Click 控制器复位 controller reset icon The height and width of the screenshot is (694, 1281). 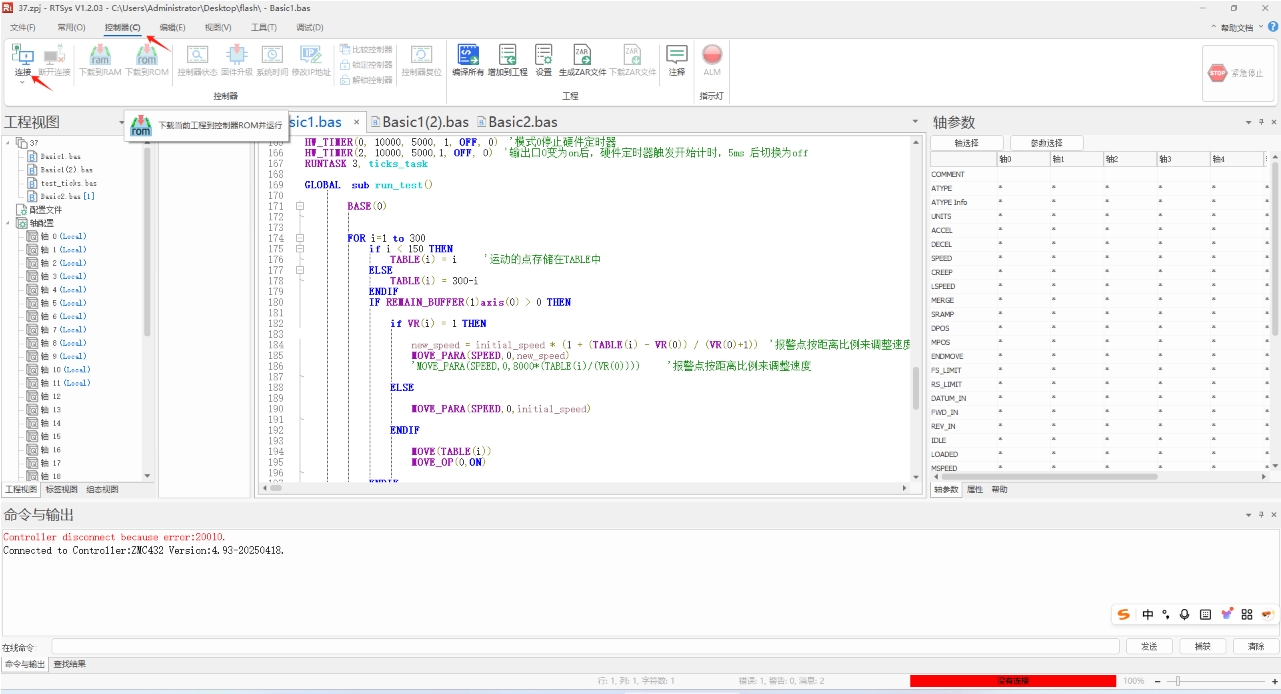tap(421, 56)
